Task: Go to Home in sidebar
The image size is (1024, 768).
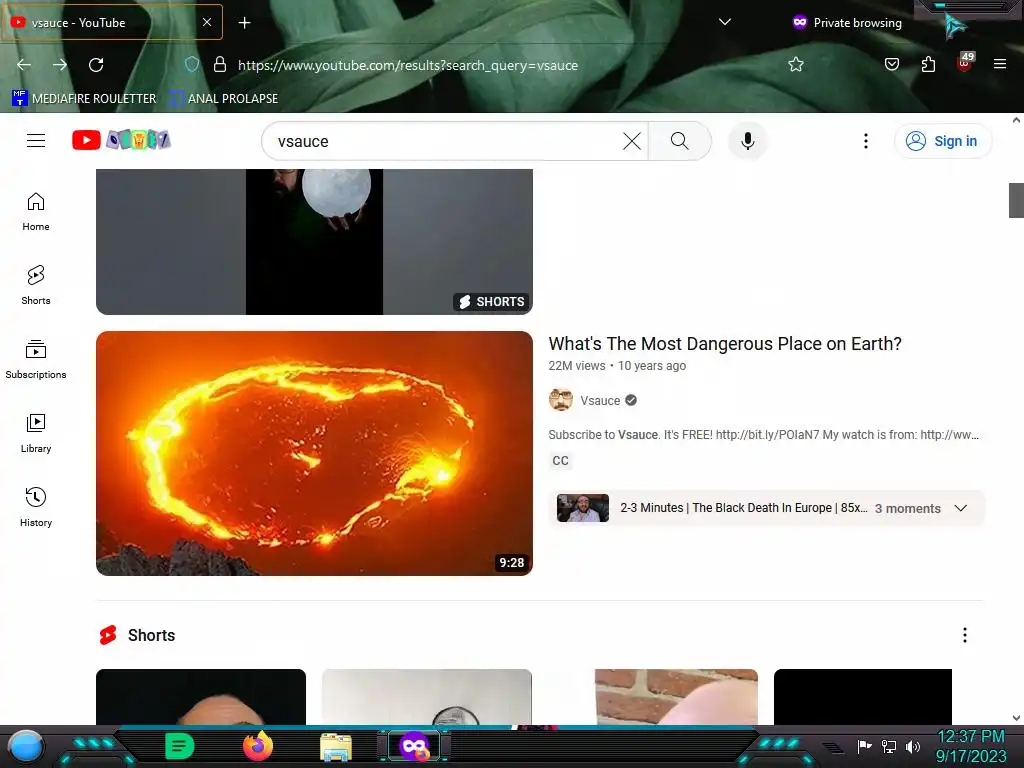Action: click(x=36, y=212)
